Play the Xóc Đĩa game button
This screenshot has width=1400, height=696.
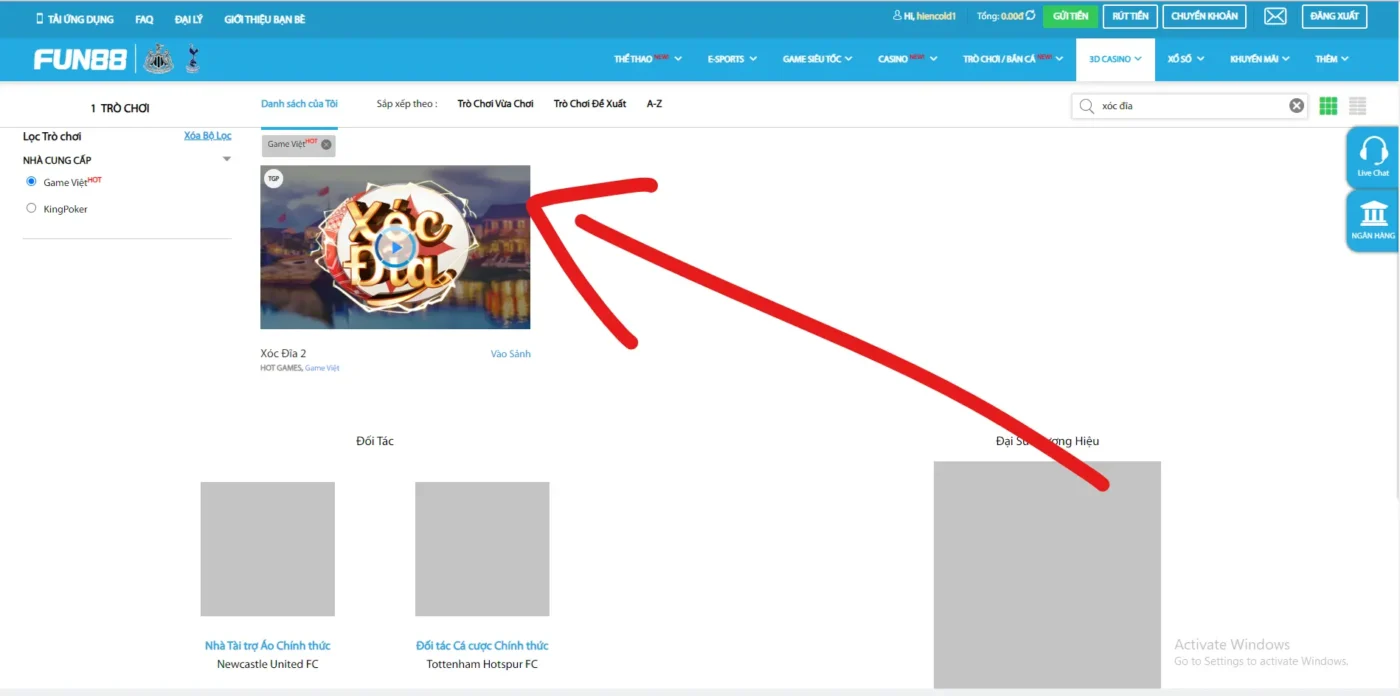point(395,247)
